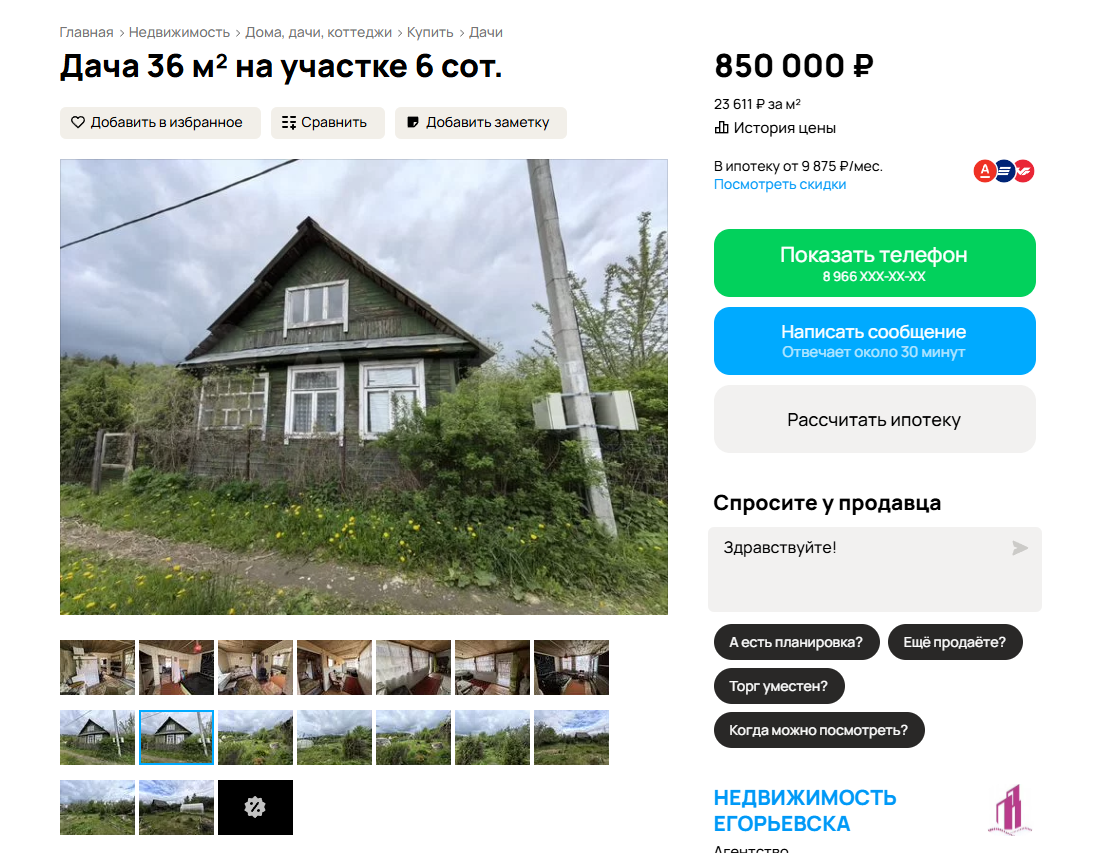Open Посмотреть скидки link

[779, 184]
